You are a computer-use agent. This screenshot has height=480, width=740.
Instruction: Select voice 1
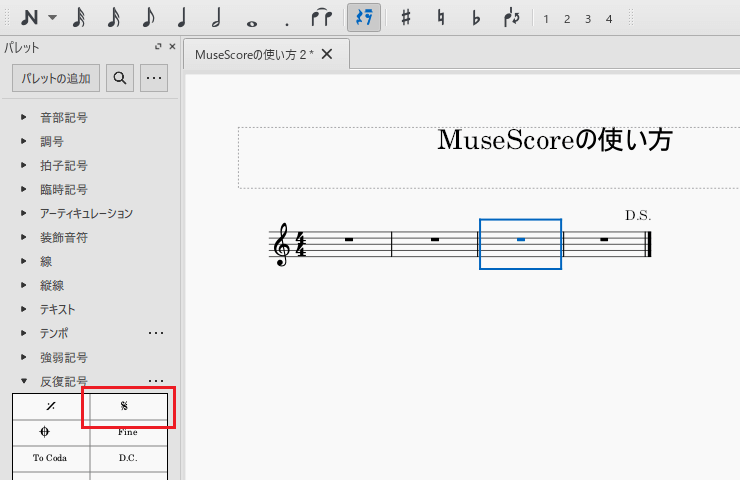[546, 19]
